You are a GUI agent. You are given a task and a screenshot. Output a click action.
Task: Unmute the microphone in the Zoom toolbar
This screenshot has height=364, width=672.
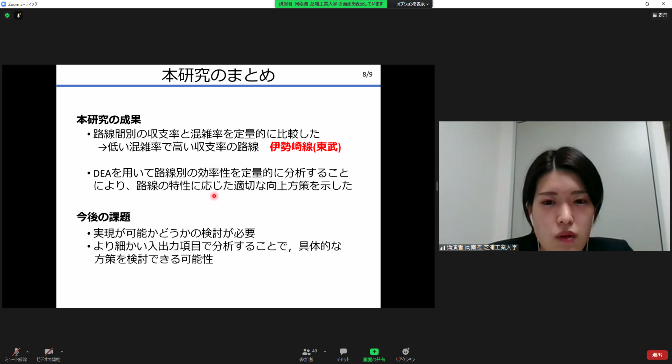[x=16, y=354]
